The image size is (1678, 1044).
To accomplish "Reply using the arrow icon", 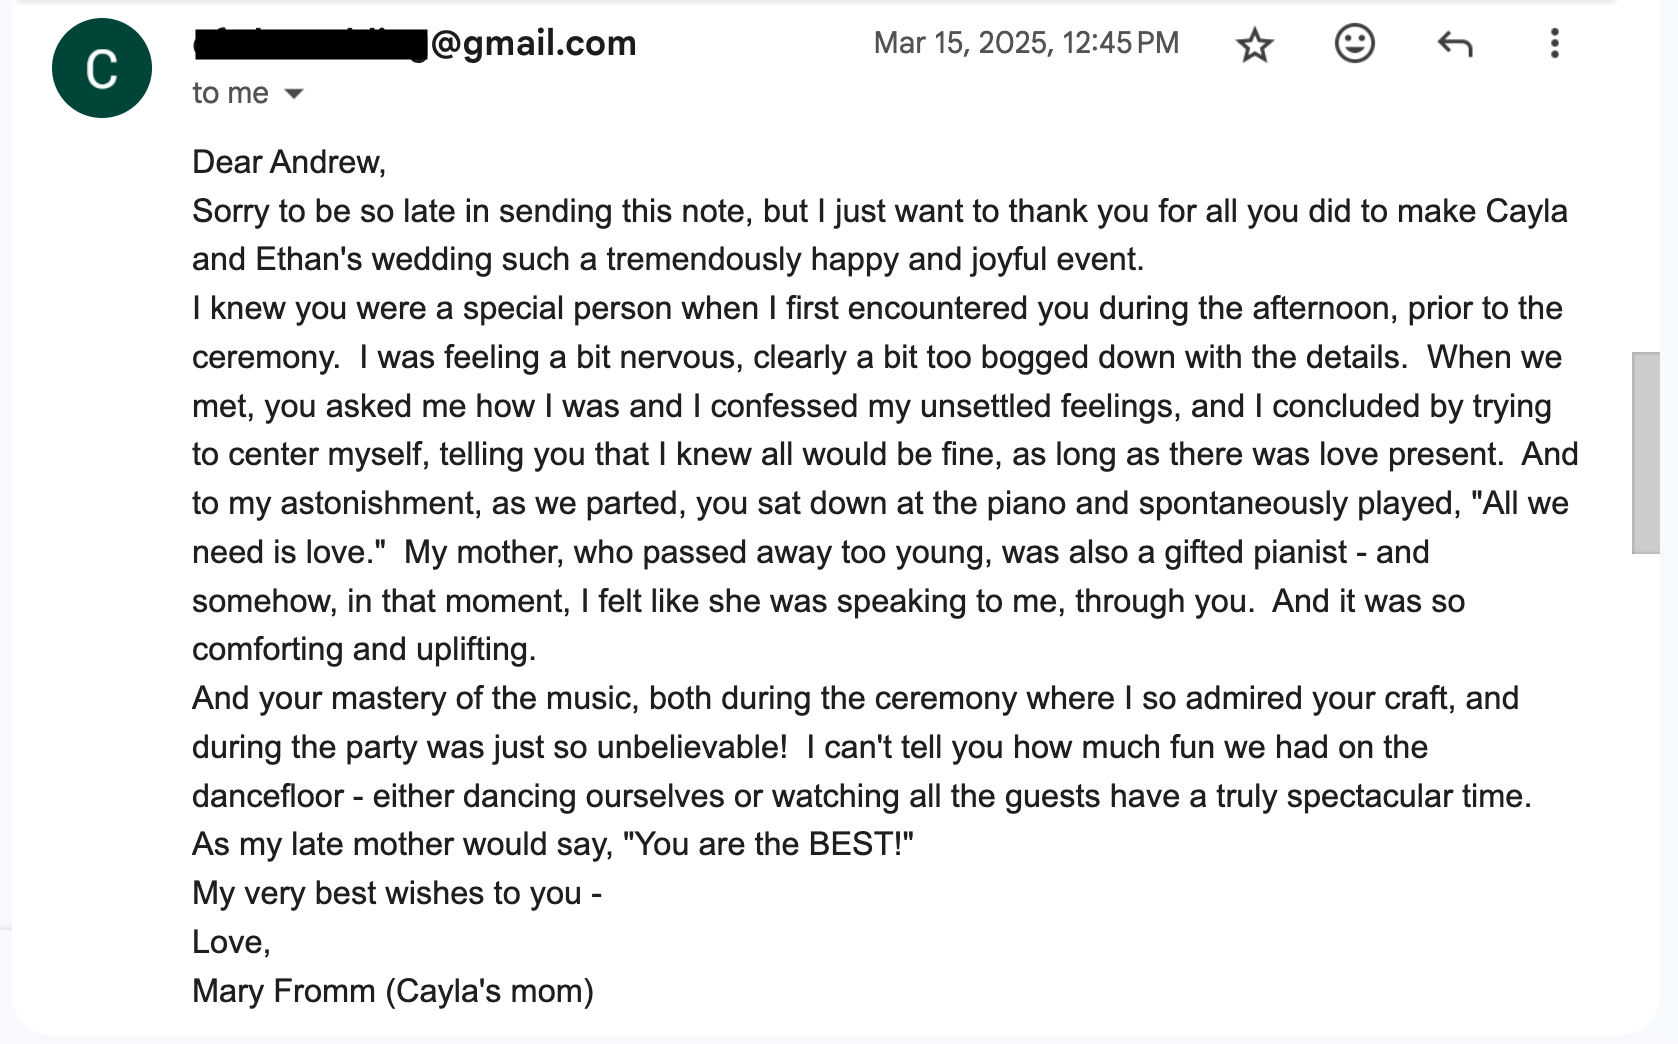I will (1454, 44).
